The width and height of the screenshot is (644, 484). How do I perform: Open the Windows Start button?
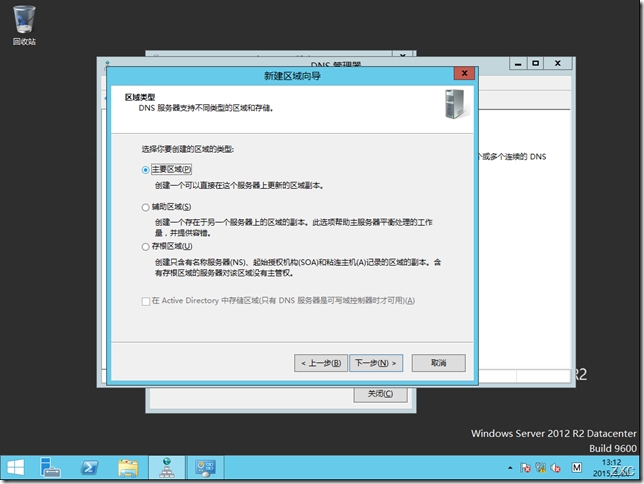(15, 467)
